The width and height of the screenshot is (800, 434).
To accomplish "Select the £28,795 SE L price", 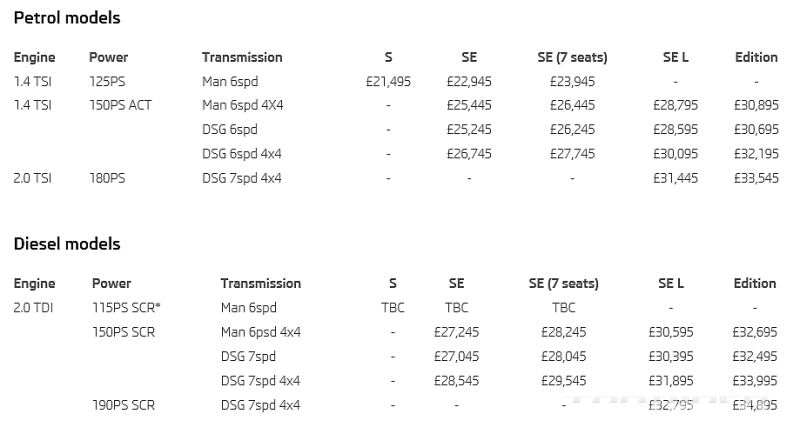I will click(x=676, y=105).
